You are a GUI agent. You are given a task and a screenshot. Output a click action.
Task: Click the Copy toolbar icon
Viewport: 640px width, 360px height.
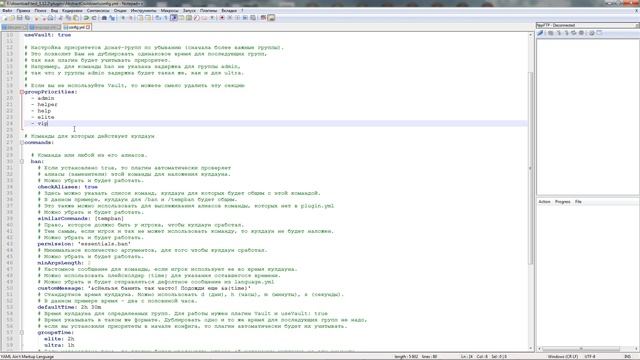(x=68, y=18)
